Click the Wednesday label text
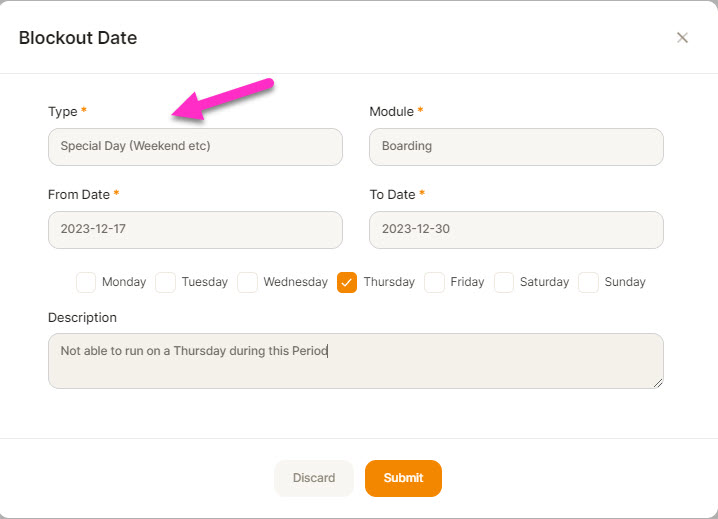The width and height of the screenshot is (718, 519). click(296, 282)
